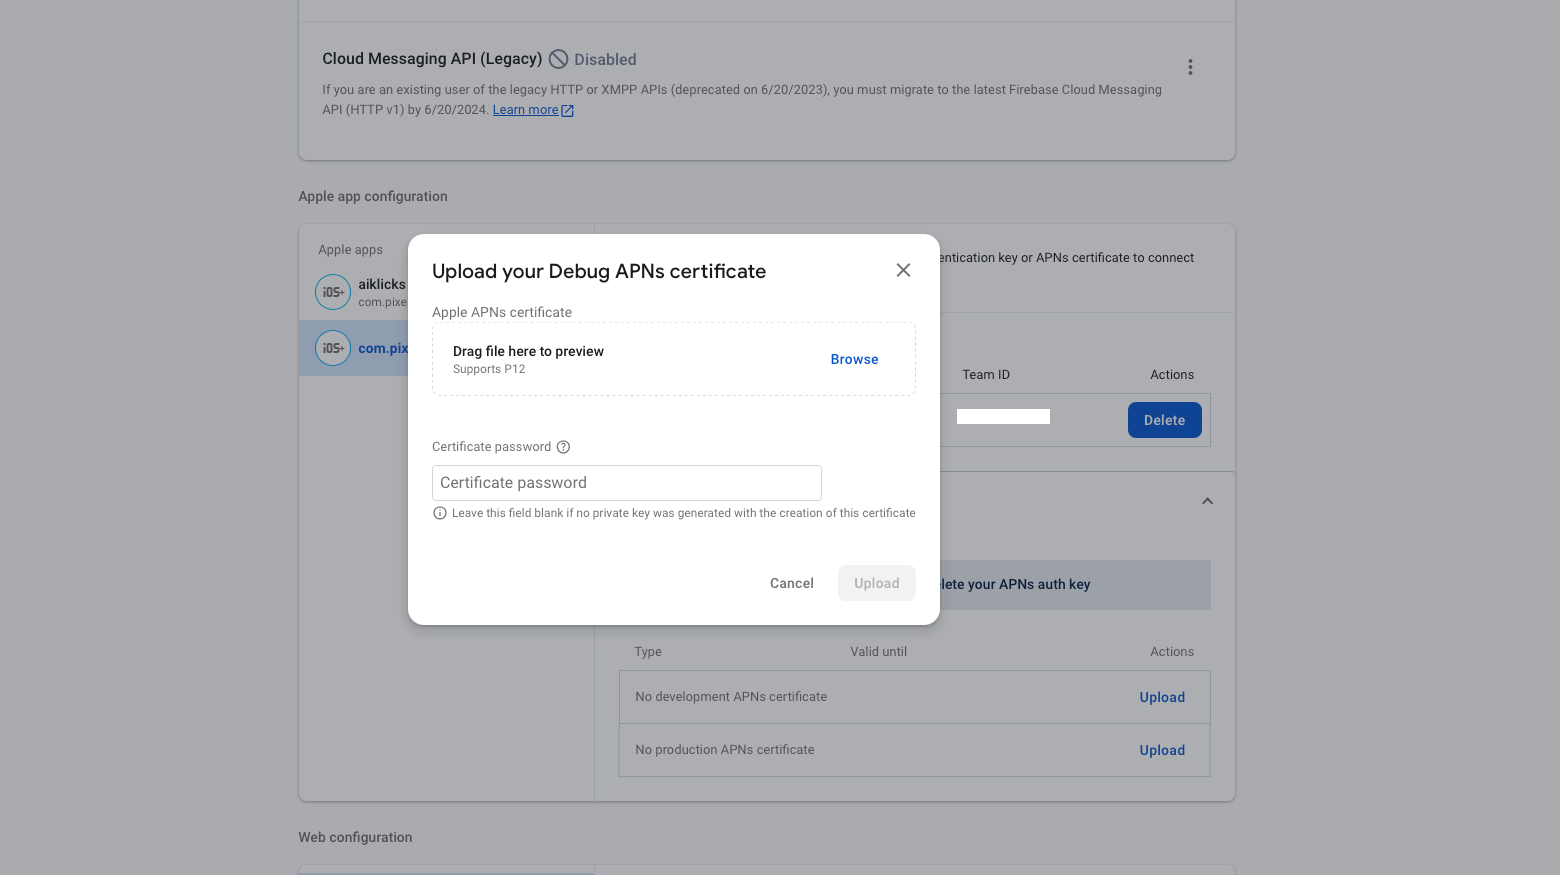Click the iOS icon for com.pix app
The height and width of the screenshot is (875, 1560).
tap(333, 348)
